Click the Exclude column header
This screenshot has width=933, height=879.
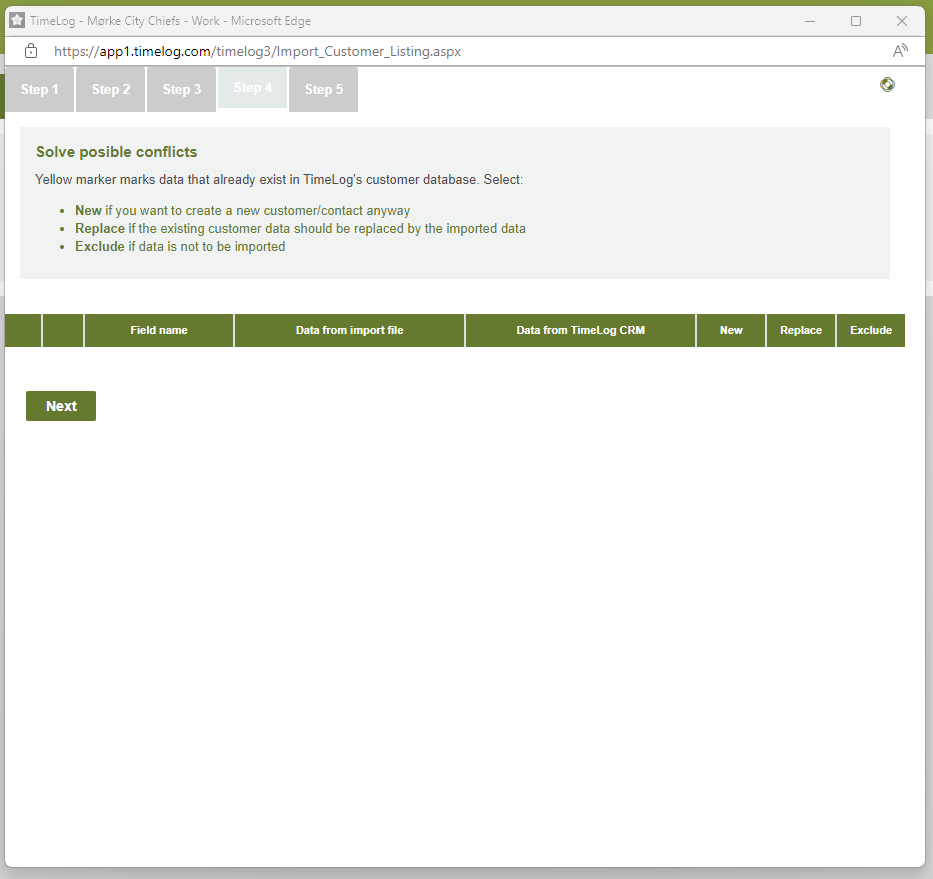pyautogui.click(x=871, y=331)
